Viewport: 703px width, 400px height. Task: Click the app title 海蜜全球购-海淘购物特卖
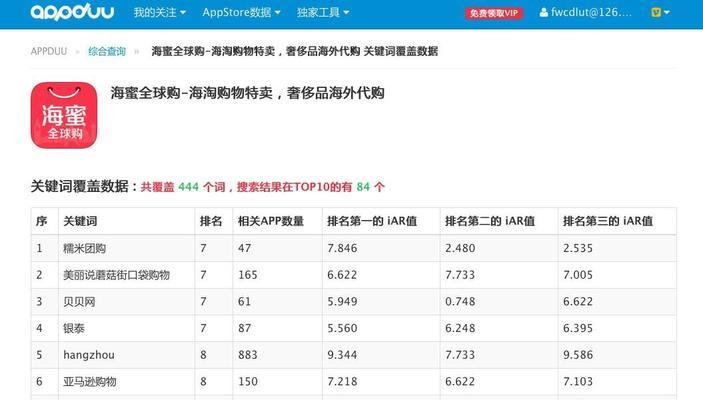247,93
